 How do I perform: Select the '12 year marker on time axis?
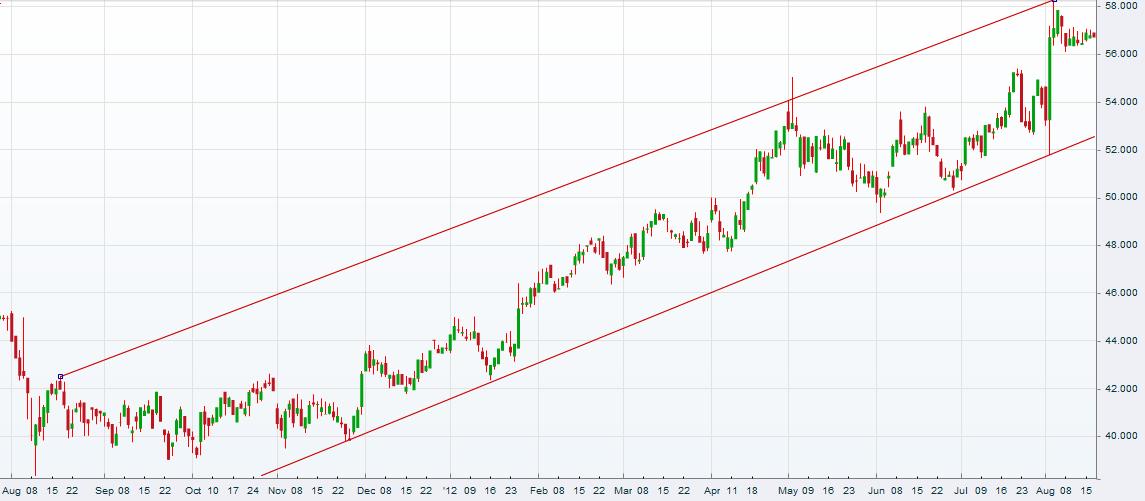point(451,492)
